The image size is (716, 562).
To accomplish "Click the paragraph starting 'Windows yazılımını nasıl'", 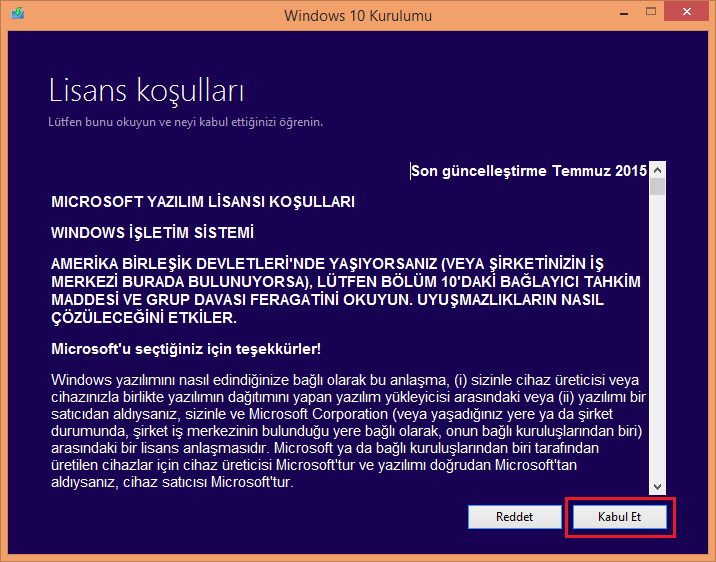I will tap(348, 431).
